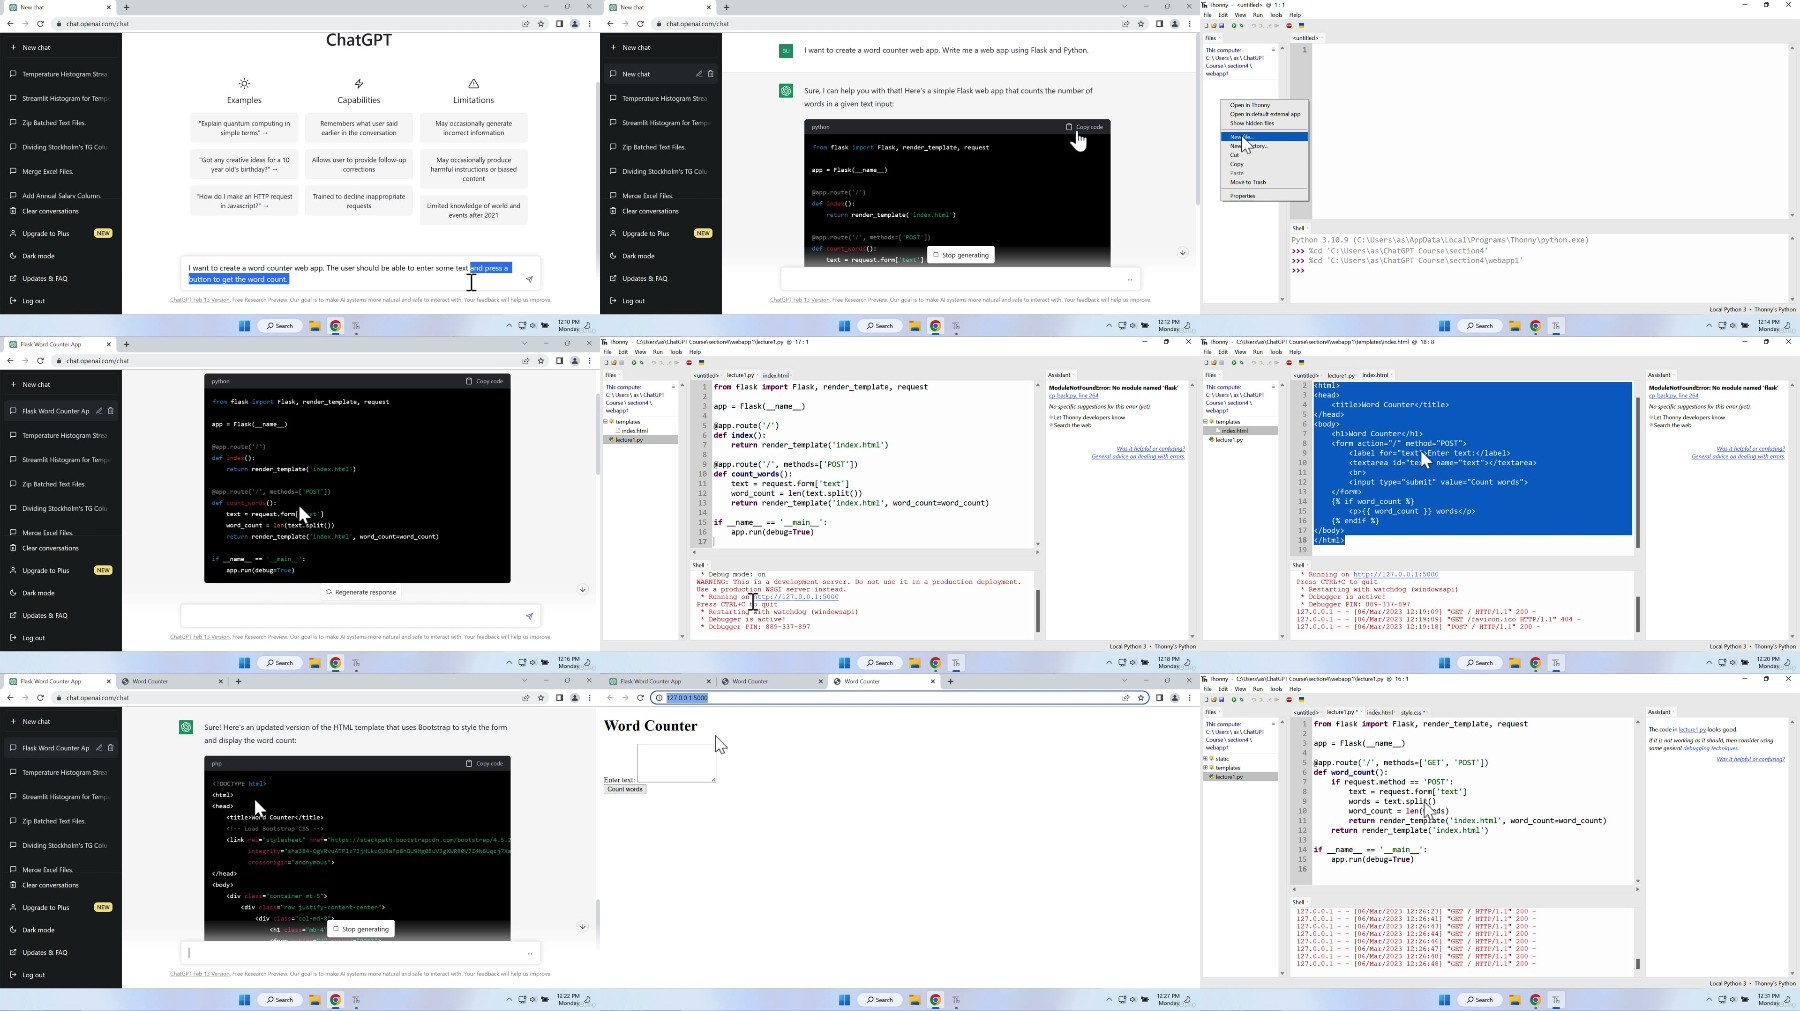Reload the Word Counter page at 127.0.0.1:5000

tap(640, 697)
